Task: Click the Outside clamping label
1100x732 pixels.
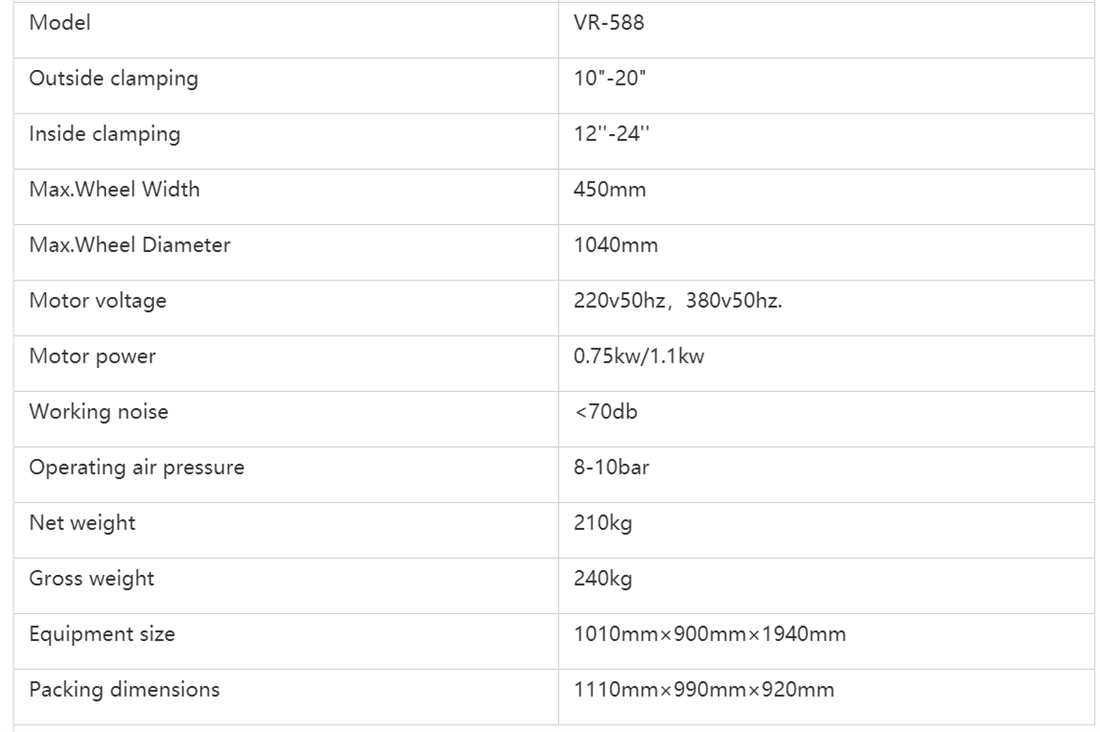Action: (114, 78)
